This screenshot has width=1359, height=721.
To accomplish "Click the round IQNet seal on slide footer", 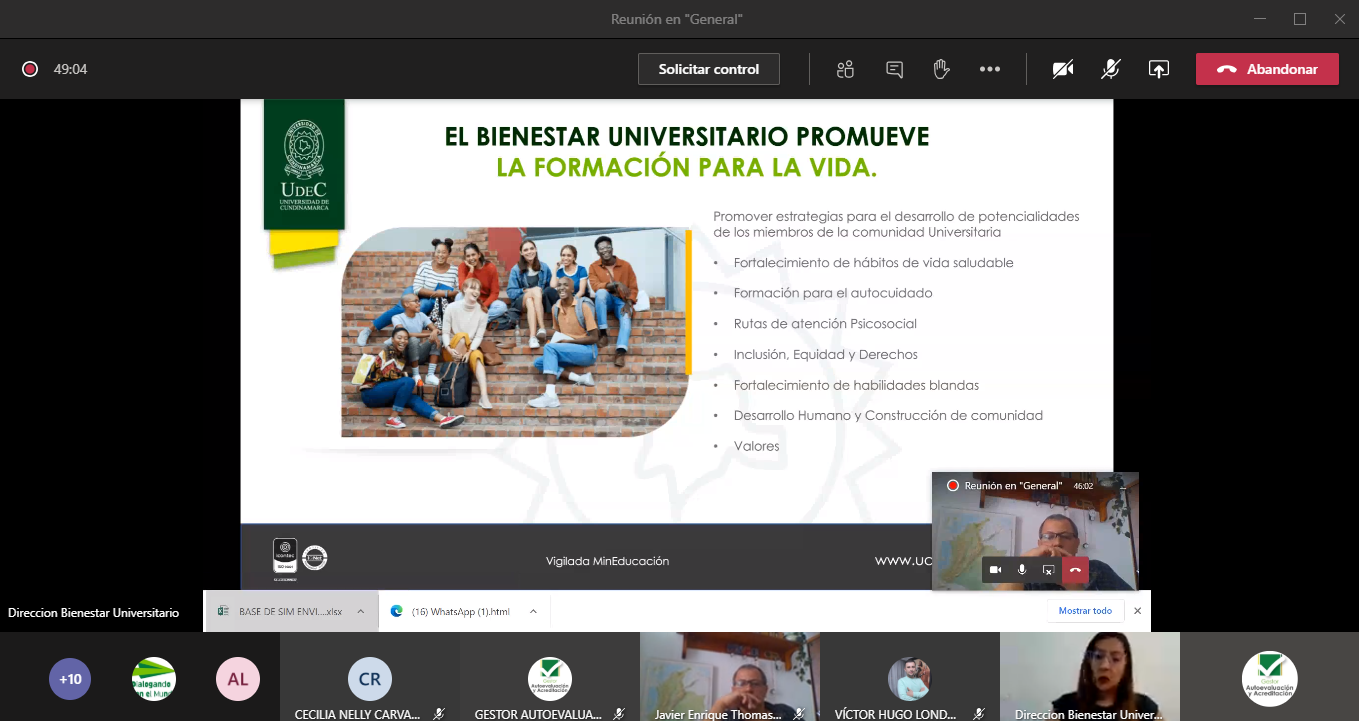I will click(315, 557).
